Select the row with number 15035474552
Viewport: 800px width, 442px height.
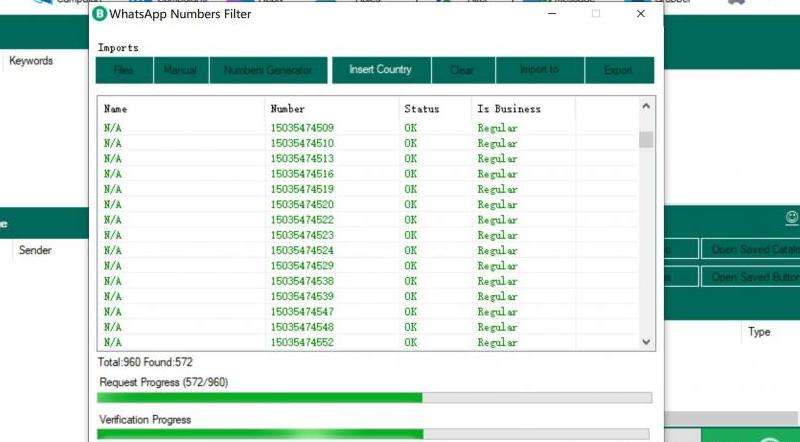[302, 342]
